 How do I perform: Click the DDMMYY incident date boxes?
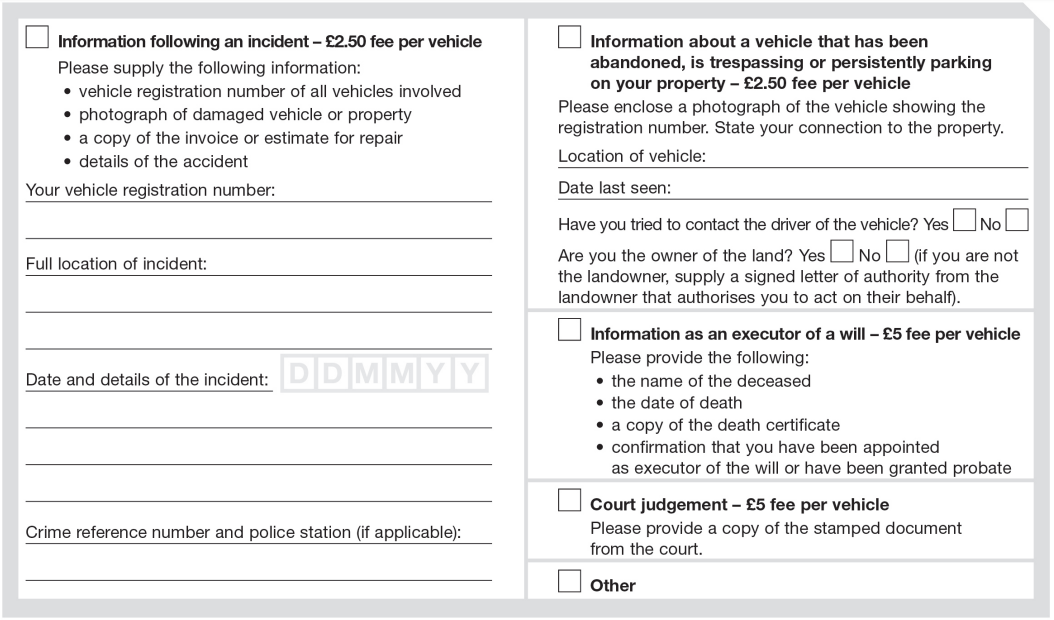point(384,373)
